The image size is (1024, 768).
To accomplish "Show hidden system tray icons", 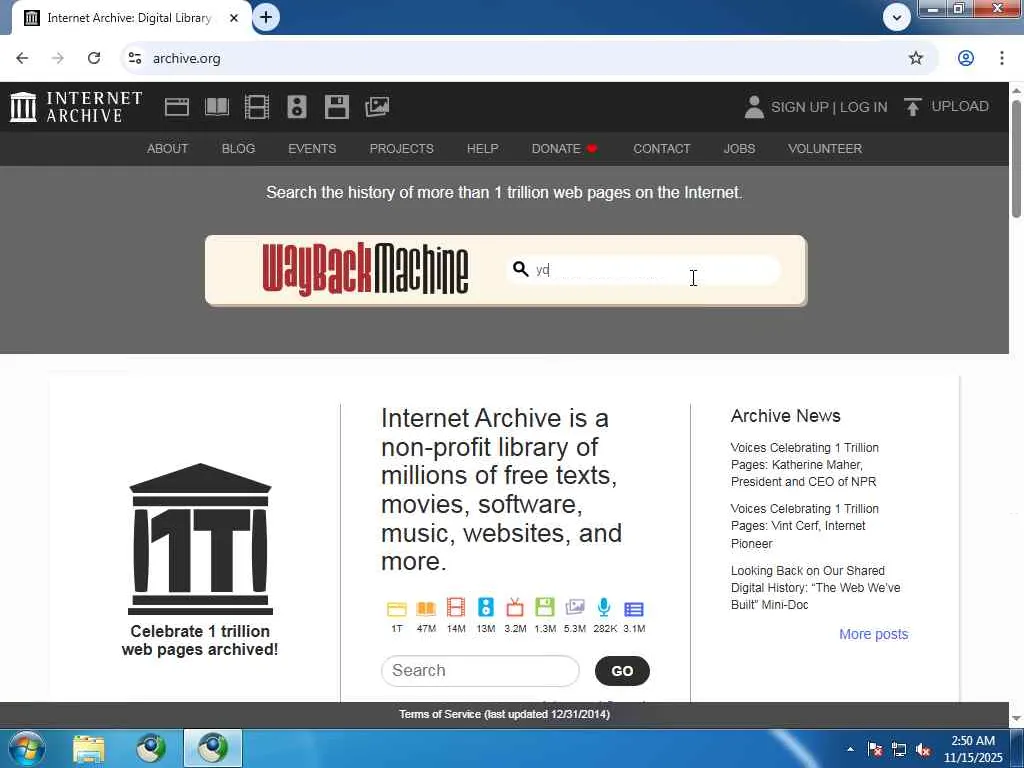I will (x=850, y=749).
